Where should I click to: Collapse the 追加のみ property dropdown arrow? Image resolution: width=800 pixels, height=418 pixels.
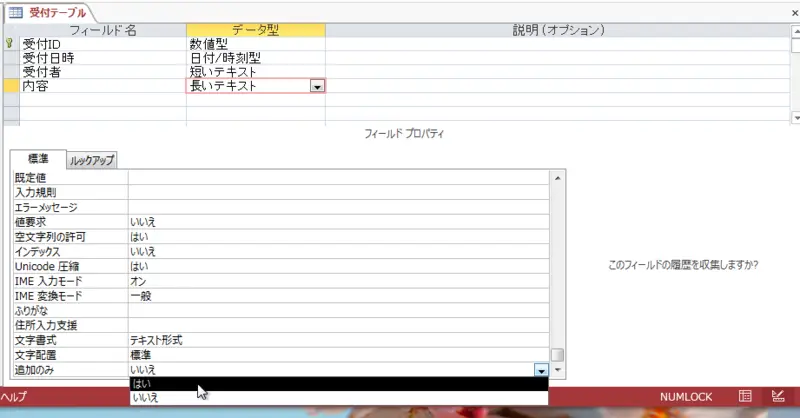point(541,370)
